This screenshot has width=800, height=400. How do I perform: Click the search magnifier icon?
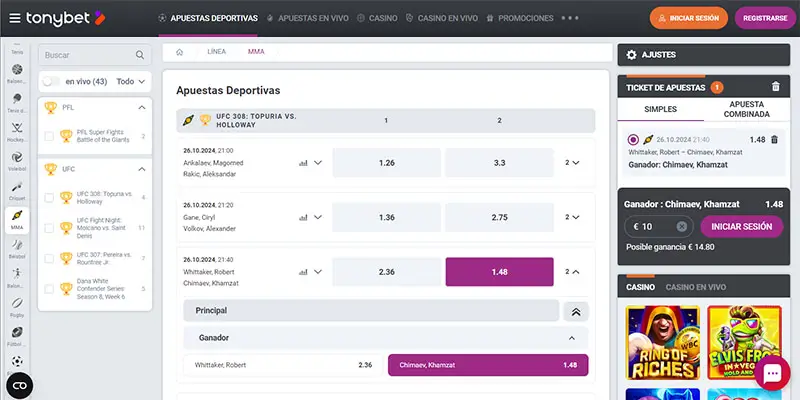point(140,55)
